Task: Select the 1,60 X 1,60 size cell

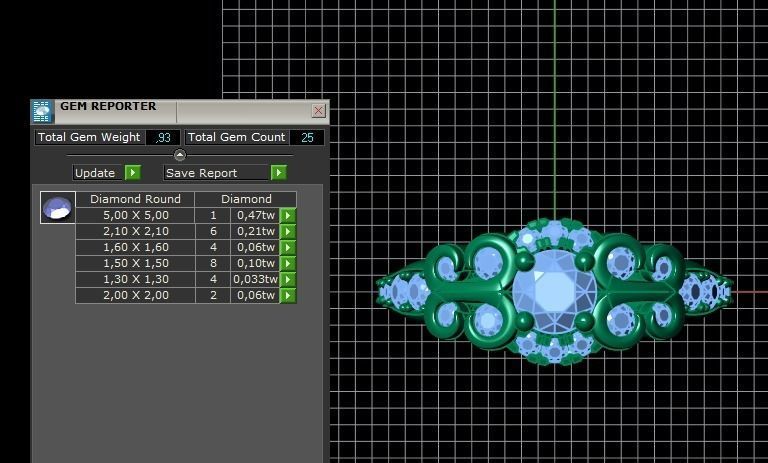Action: [136, 247]
